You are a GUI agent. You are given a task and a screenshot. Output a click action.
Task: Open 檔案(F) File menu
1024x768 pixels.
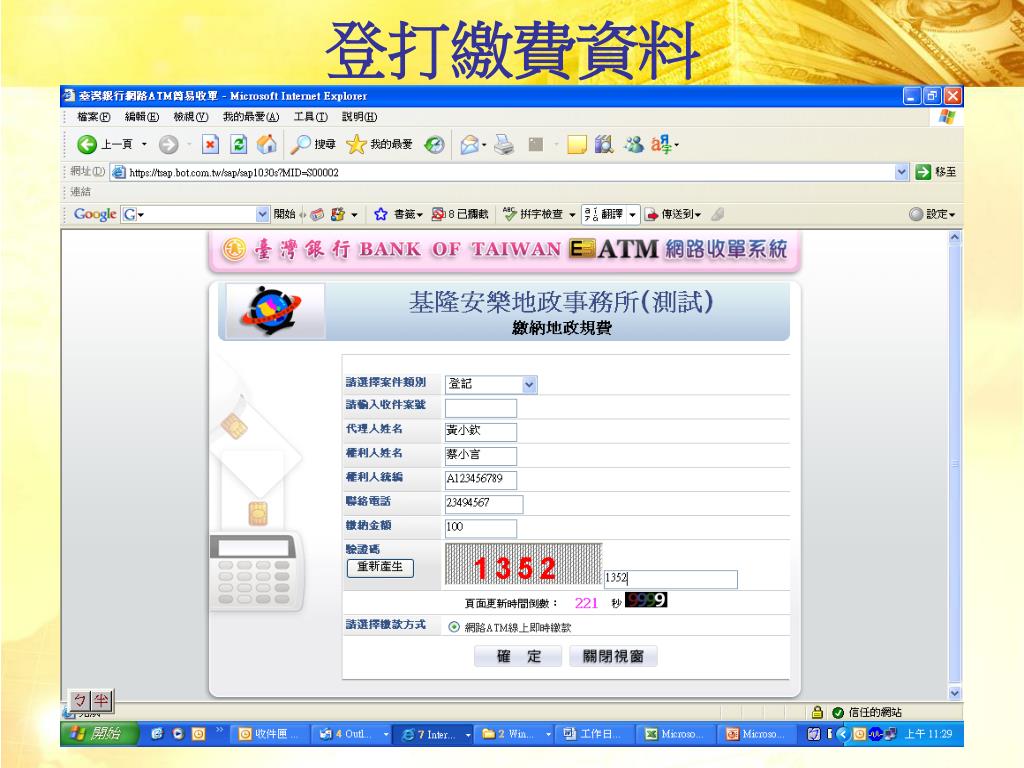coord(93,117)
